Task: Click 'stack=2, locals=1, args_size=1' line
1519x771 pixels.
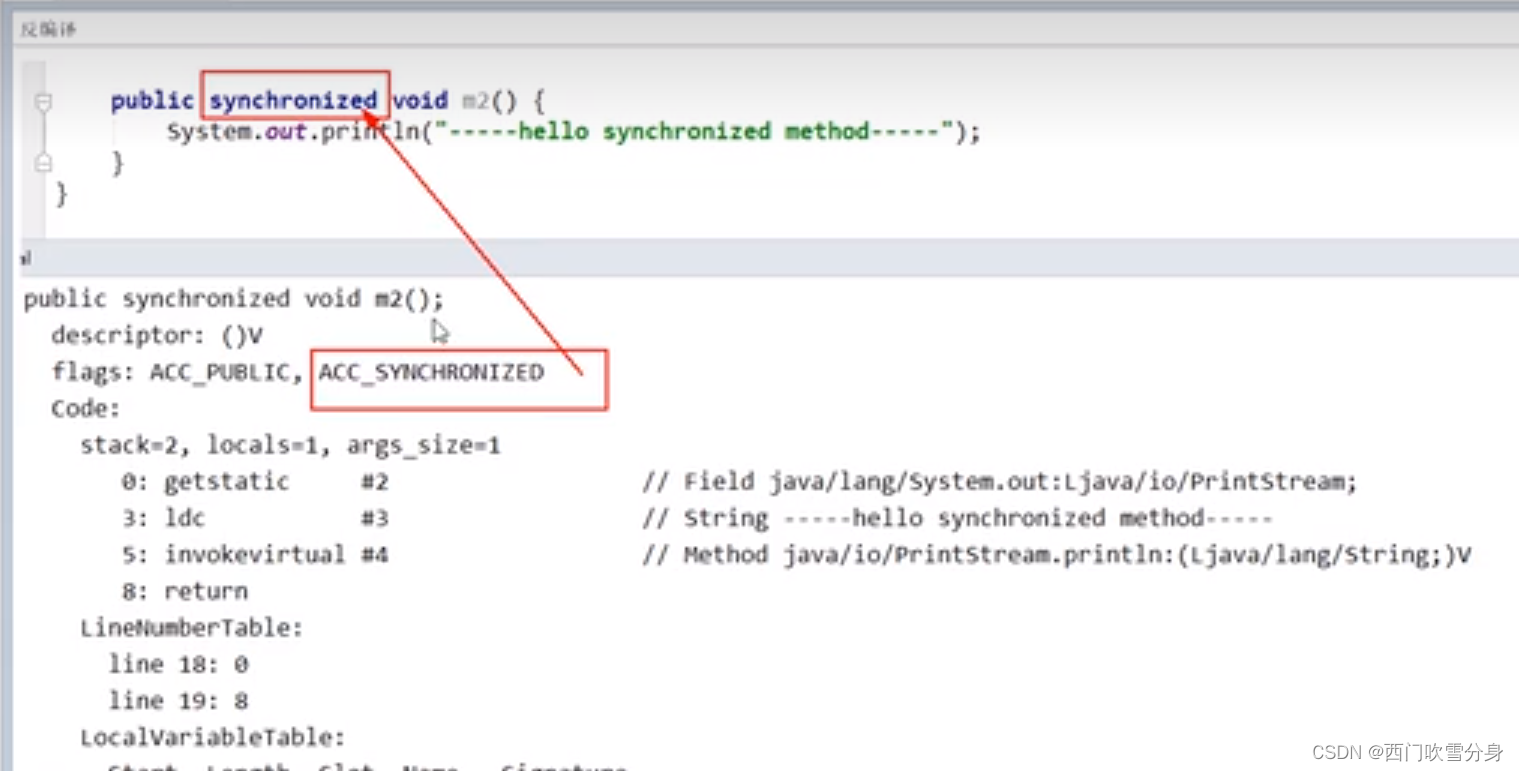Action: (x=290, y=446)
